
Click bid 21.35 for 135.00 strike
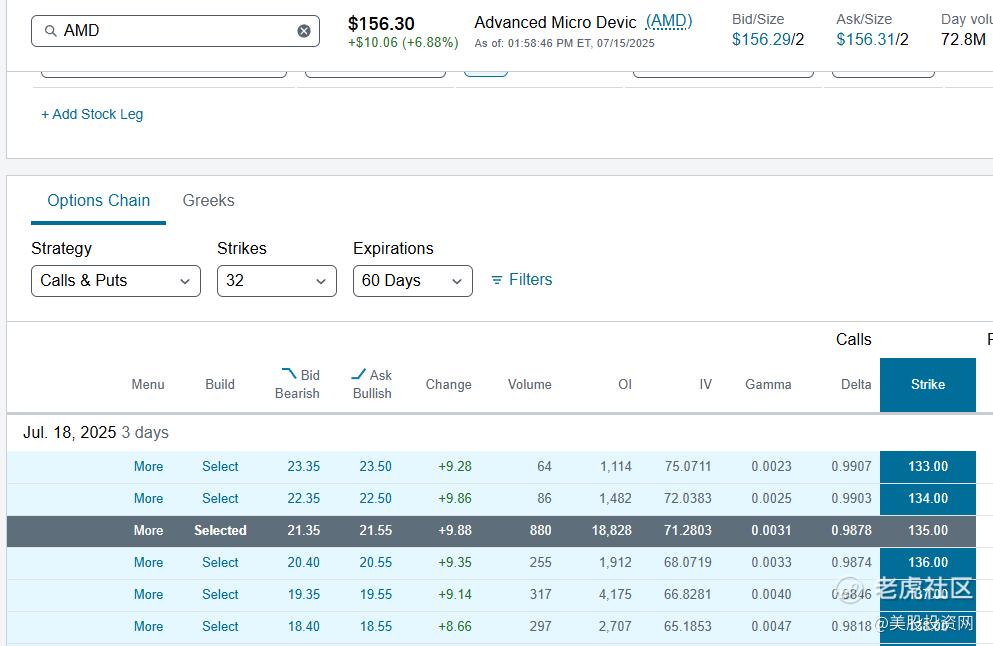pyautogui.click(x=304, y=531)
